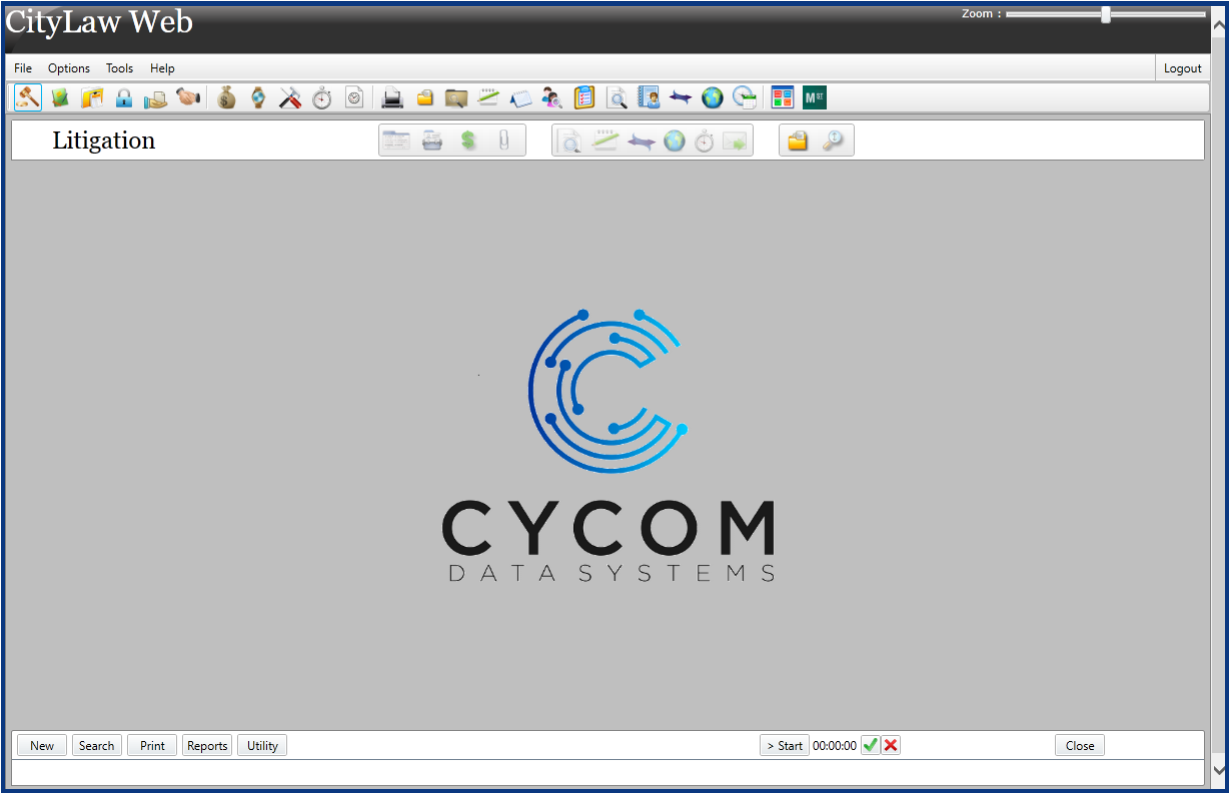The image size is (1230, 794).
Task: Click the dollar sign fees icon
Action: pos(466,140)
